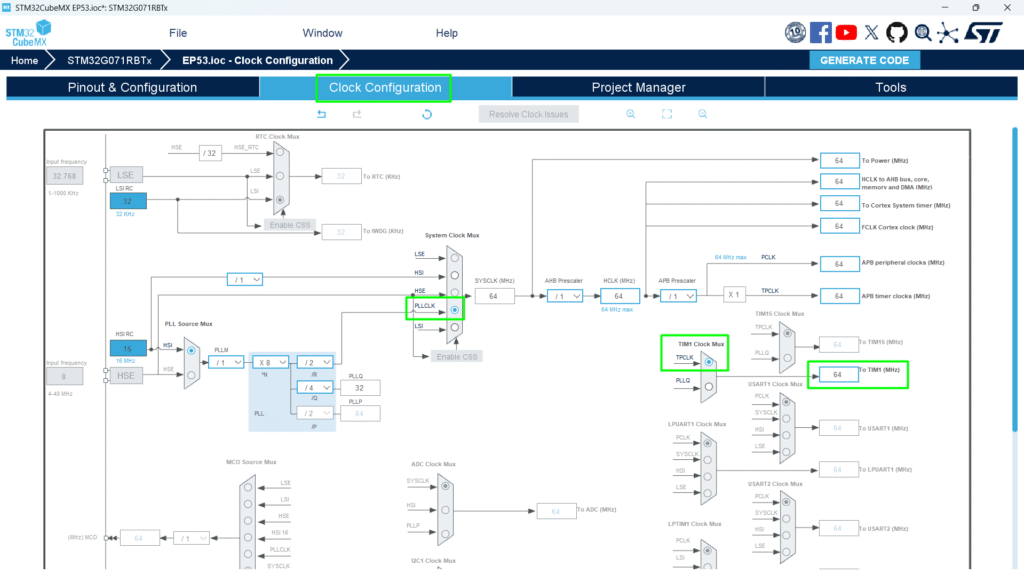Open the Facebook icon link
This screenshot has width=1024, height=574.
[x=821, y=33]
